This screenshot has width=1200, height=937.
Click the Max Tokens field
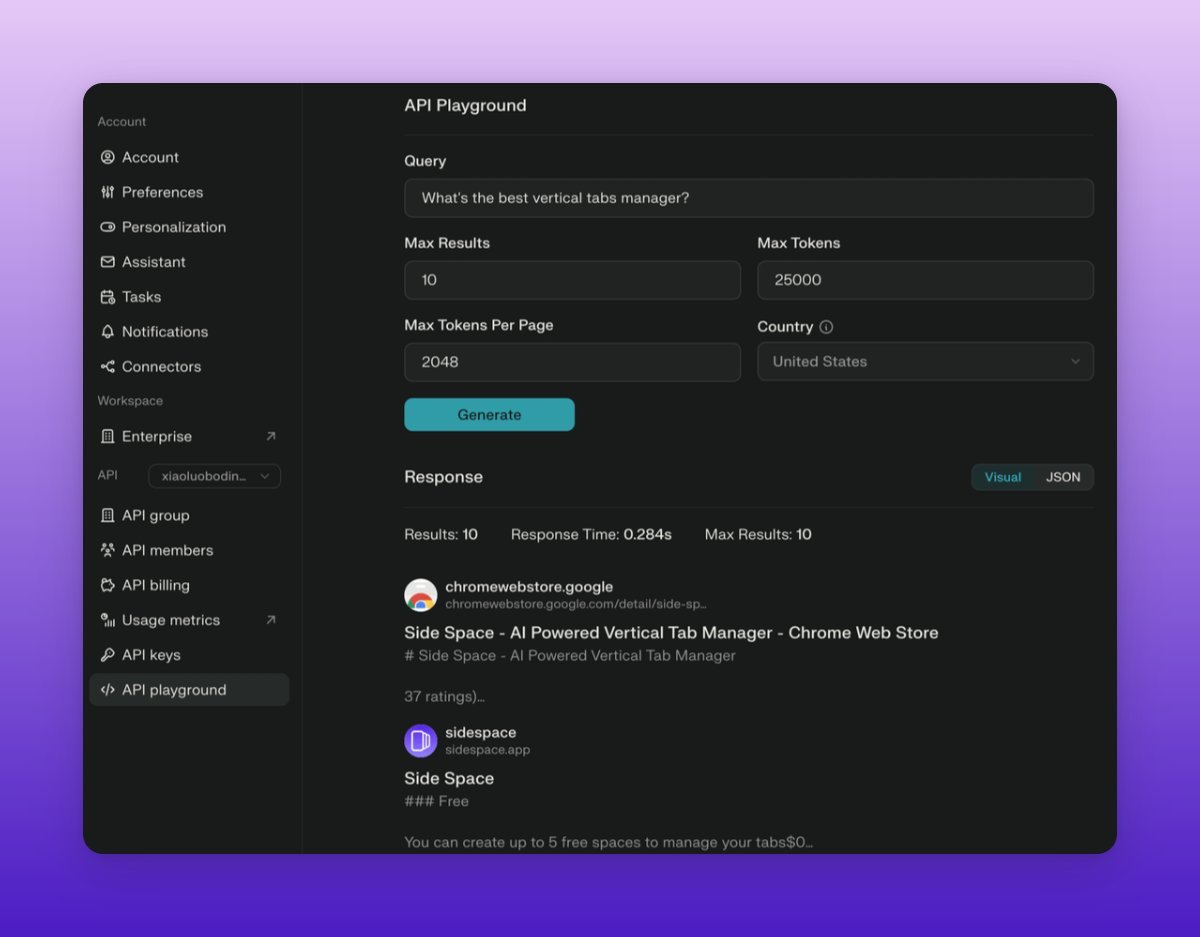pos(925,280)
